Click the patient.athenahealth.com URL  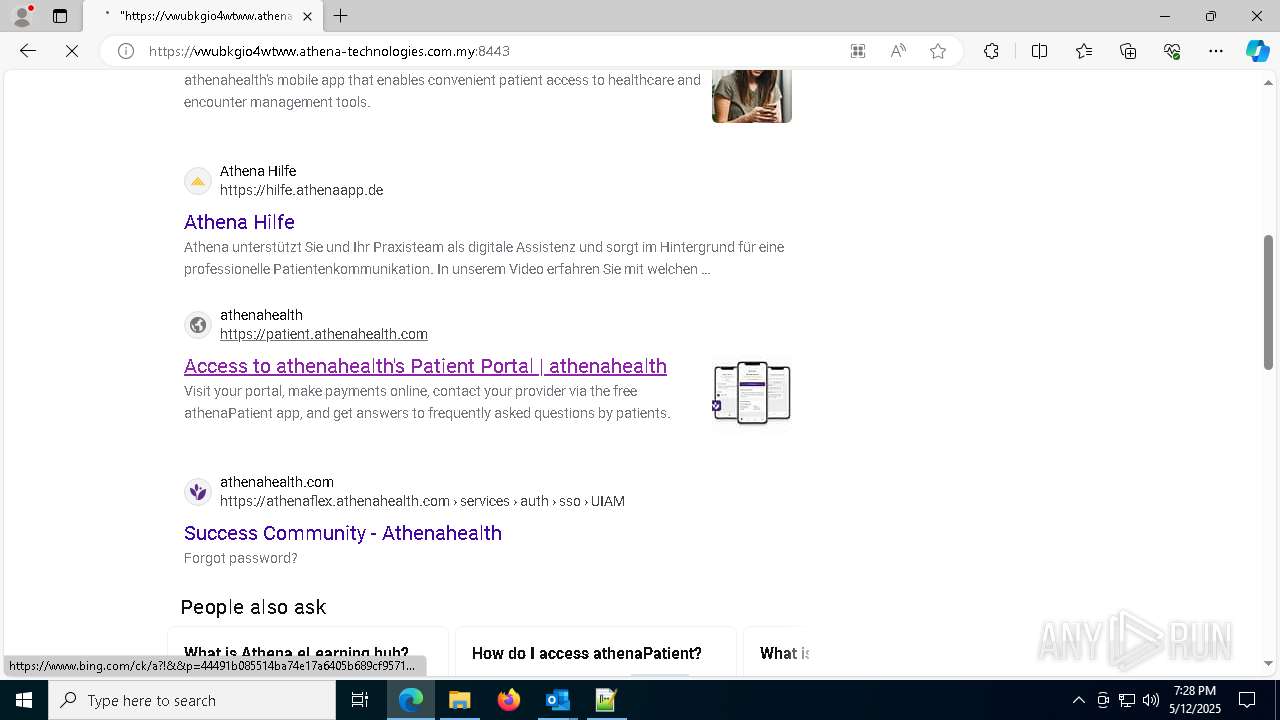click(324, 334)
